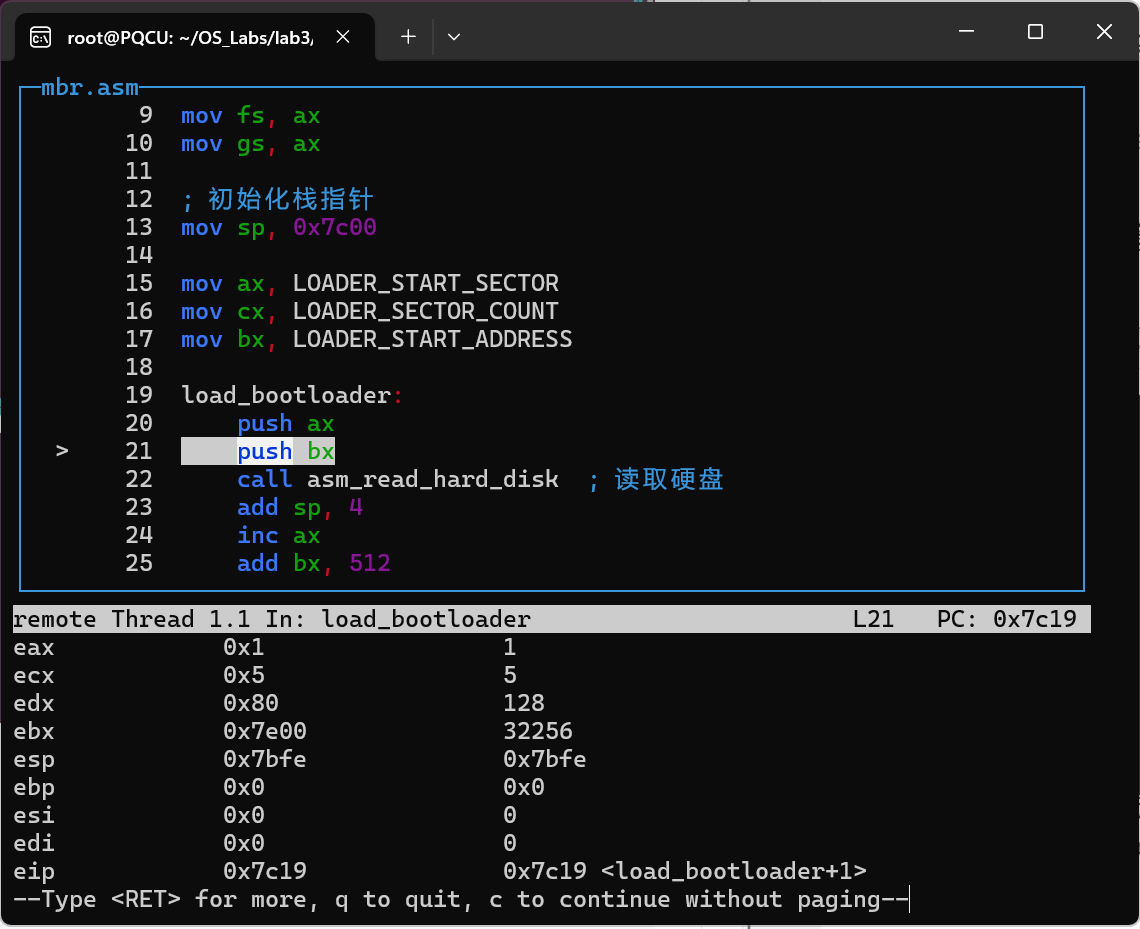Screen dimensions: 1140x929
Task: Click line 10 'mov gs, ax'
Action: point(251,144)
